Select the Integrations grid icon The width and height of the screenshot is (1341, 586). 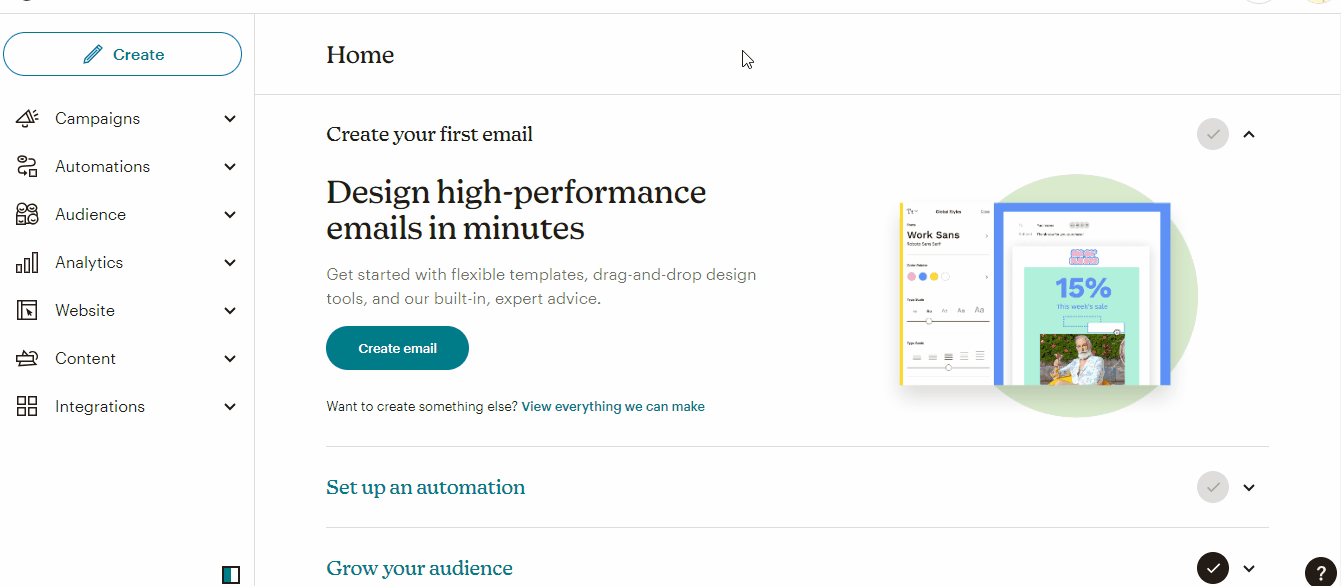[27, 406]
